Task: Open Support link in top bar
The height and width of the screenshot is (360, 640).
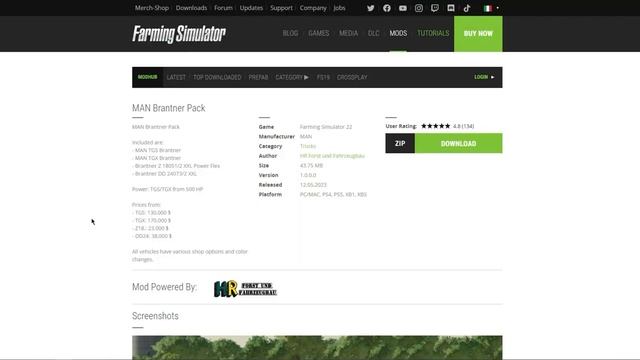Action: (x=281, y=8)
